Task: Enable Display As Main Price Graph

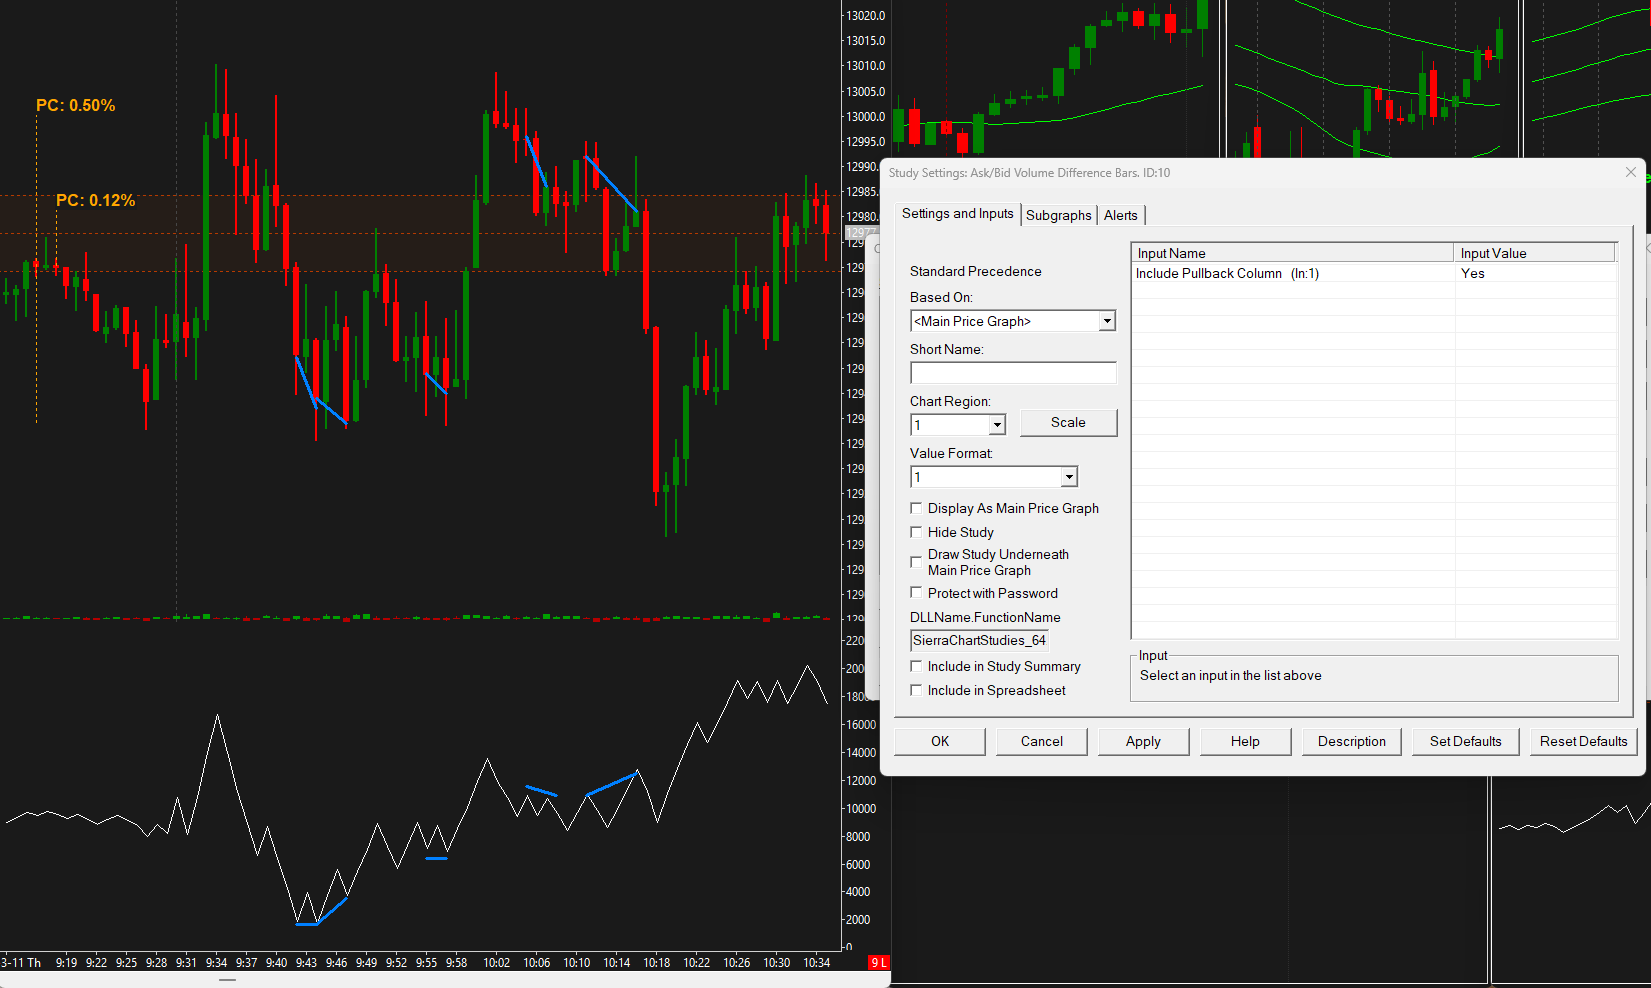Action: tap(916, 508)
